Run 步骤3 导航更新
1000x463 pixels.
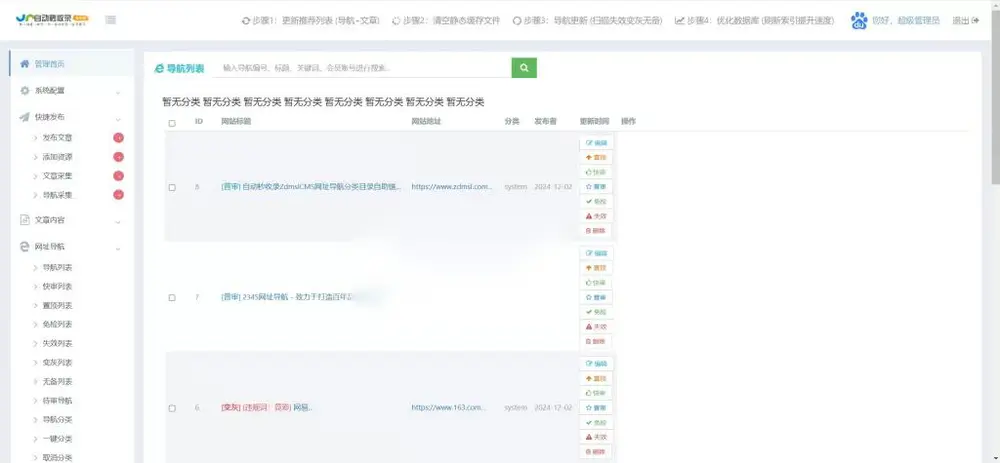(x=585, y=20)
